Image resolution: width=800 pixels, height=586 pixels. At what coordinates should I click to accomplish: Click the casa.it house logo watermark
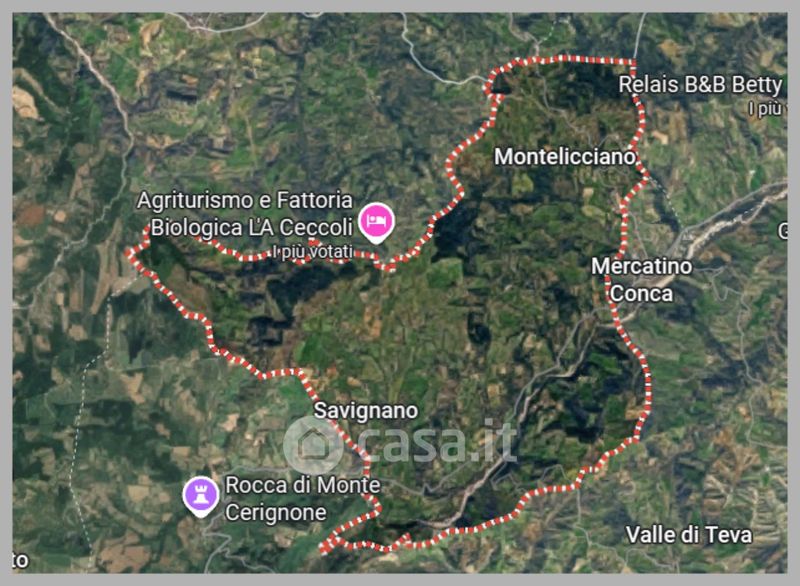click(313, 444)
